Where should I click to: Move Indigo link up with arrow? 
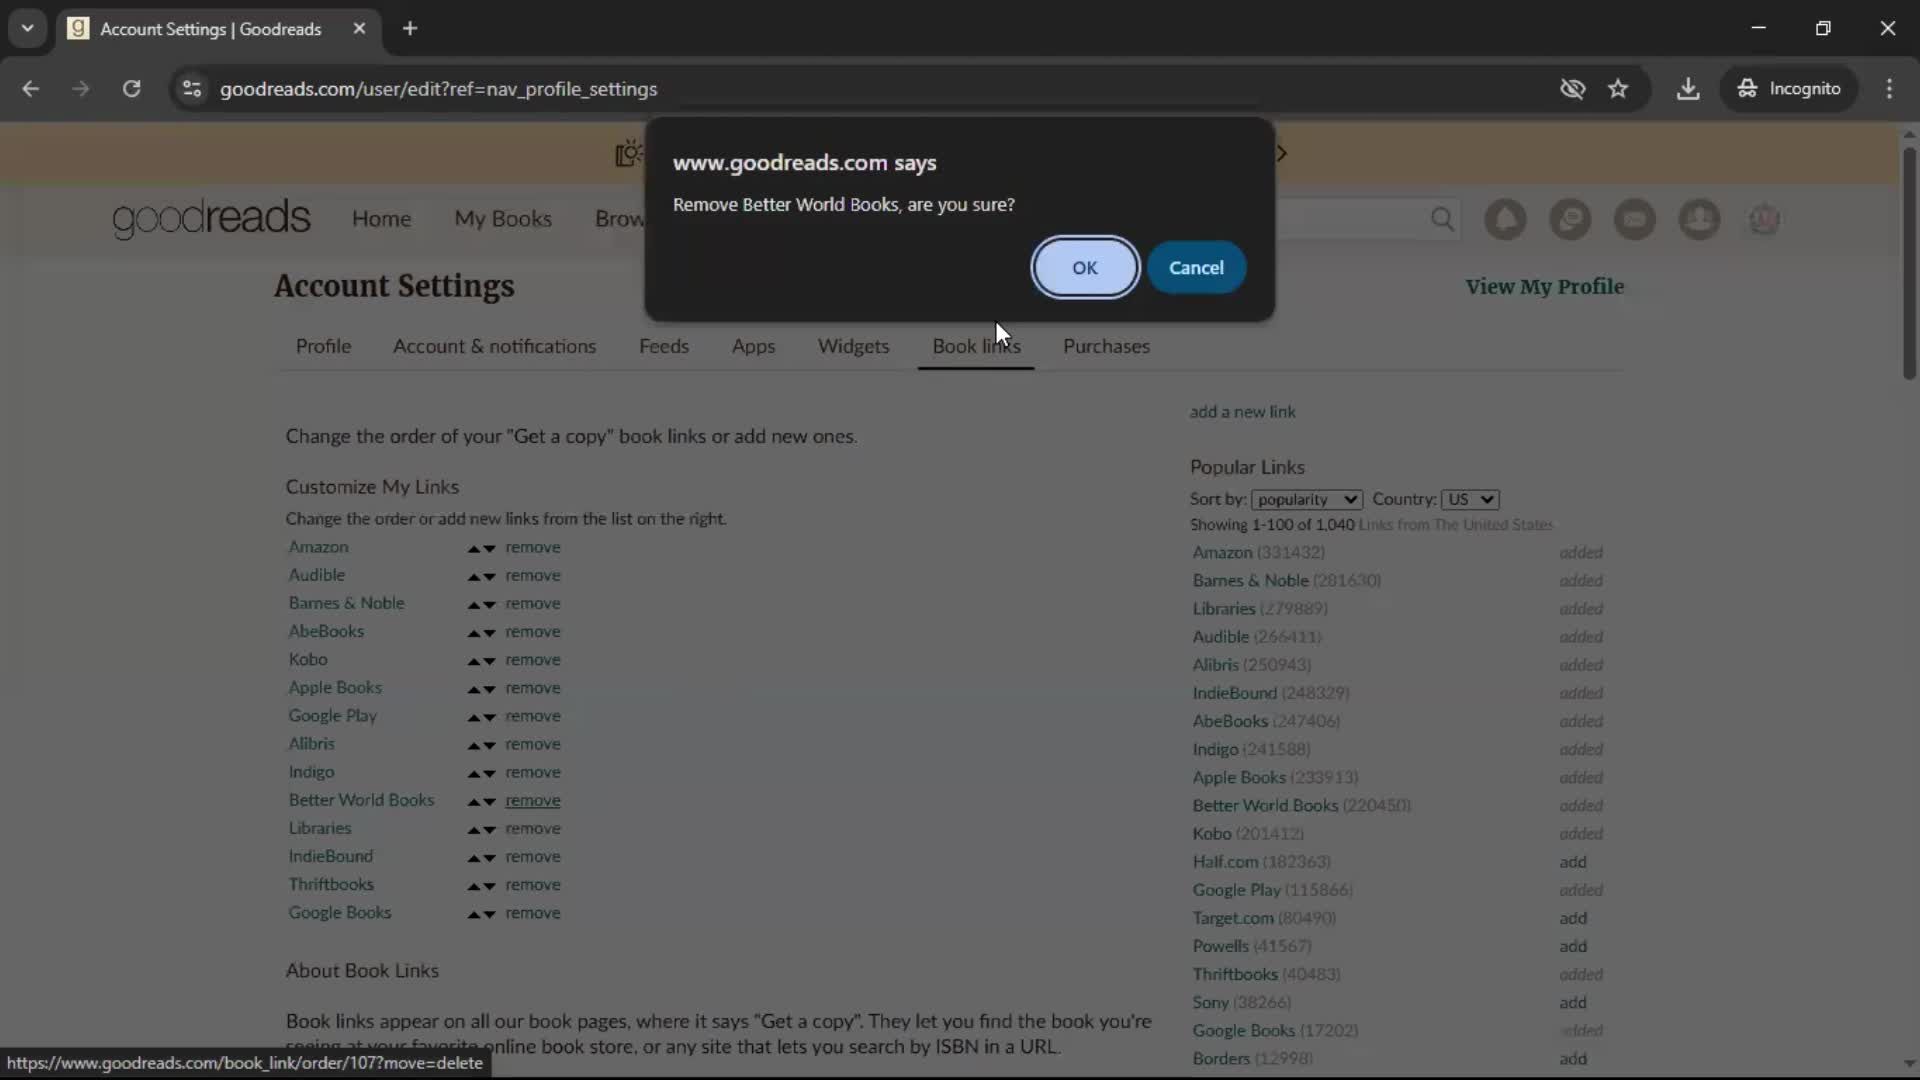pyautogui.click(x=474, y=774)
